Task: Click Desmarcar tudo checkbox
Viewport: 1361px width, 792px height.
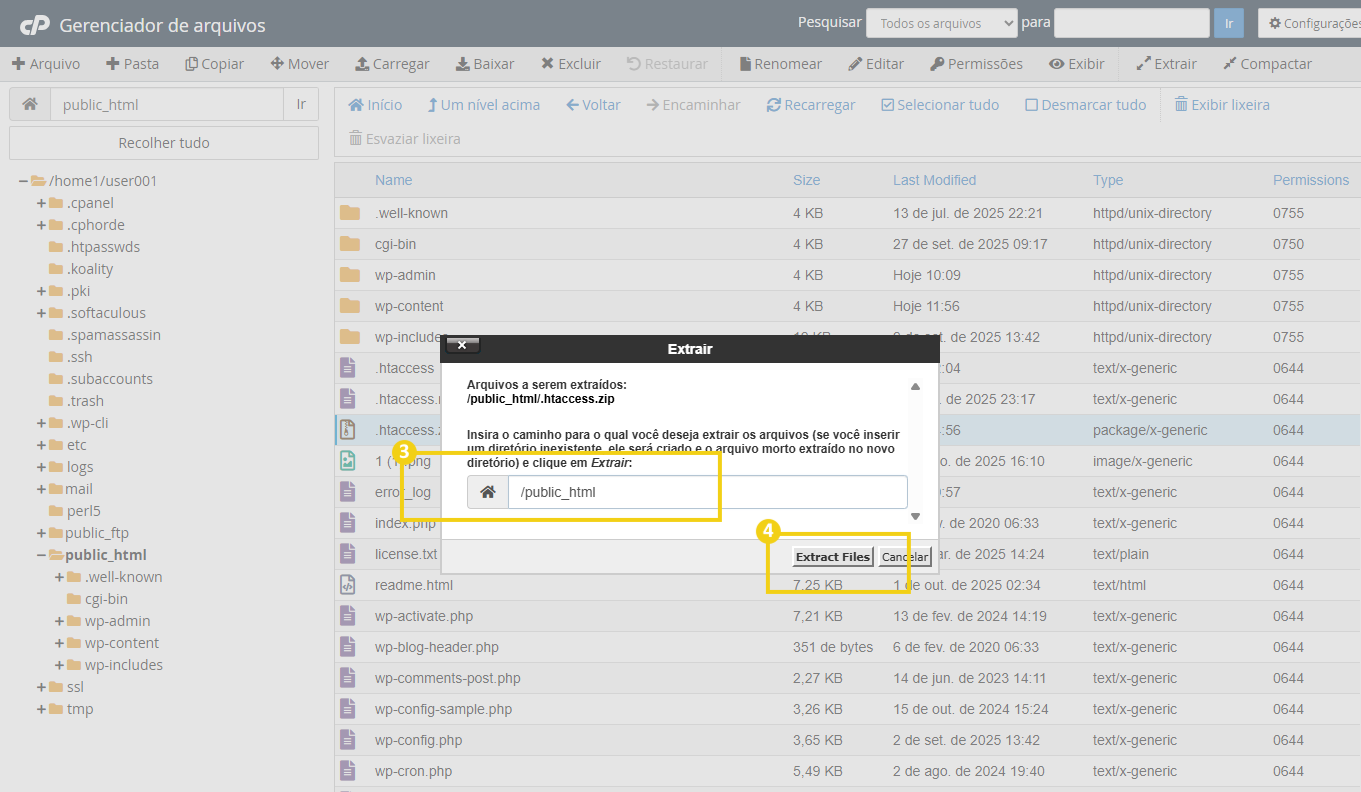Action: 1085,105
